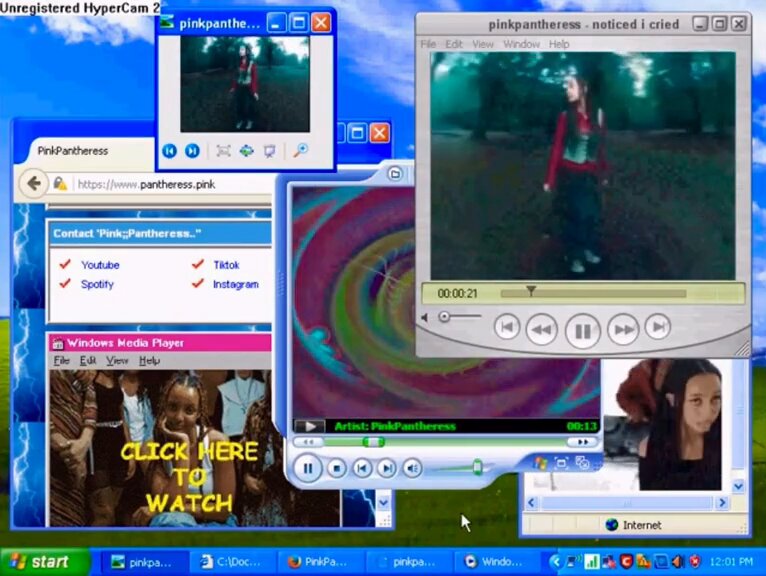Screen dimensions: 766x576
Task: Open Window menu in QuickTime
Action: pos(521,44)
